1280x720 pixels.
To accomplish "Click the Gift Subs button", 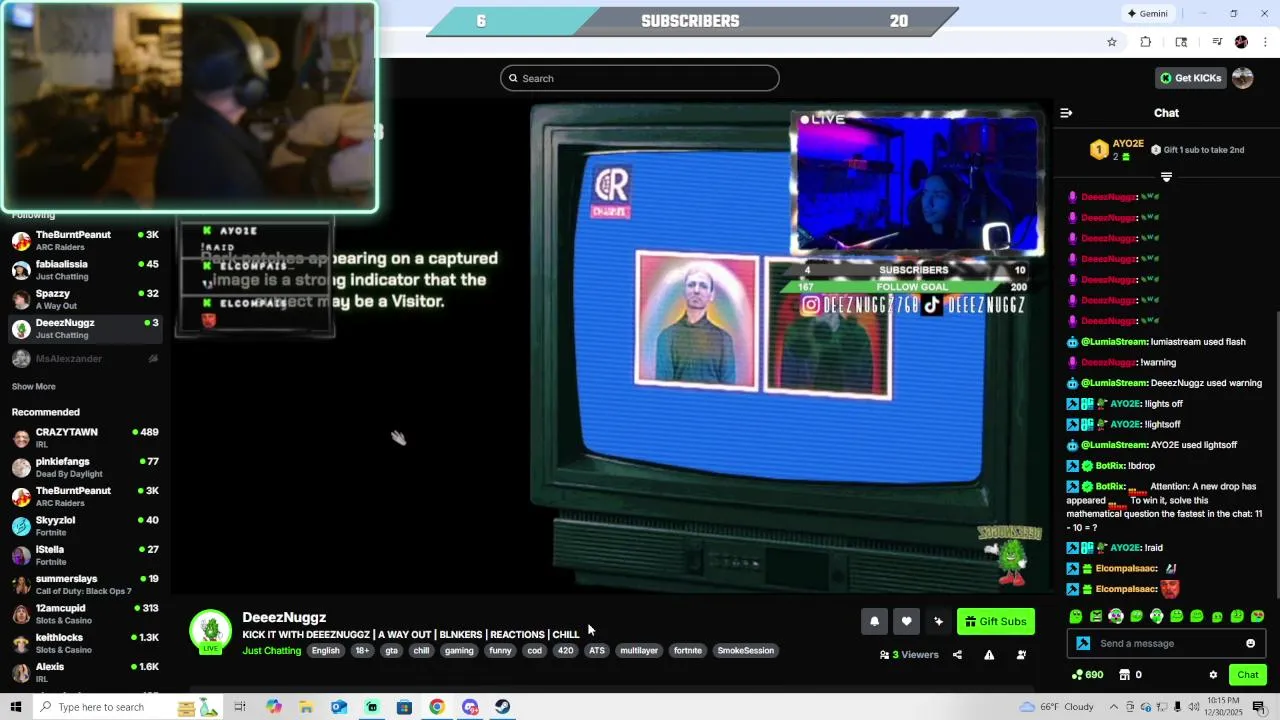I will coord(995,621).
